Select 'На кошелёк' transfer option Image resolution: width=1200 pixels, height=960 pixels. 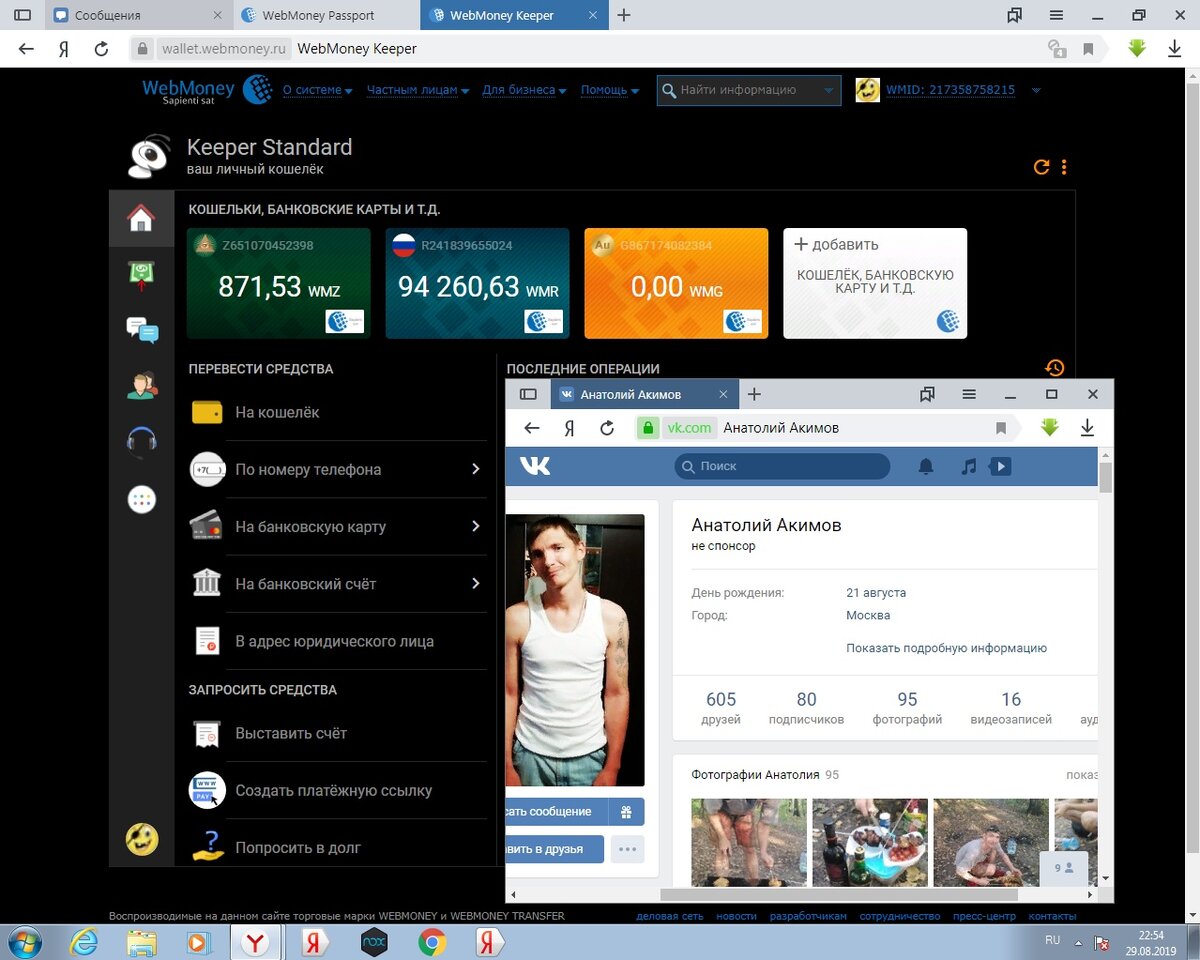[338, 412]
